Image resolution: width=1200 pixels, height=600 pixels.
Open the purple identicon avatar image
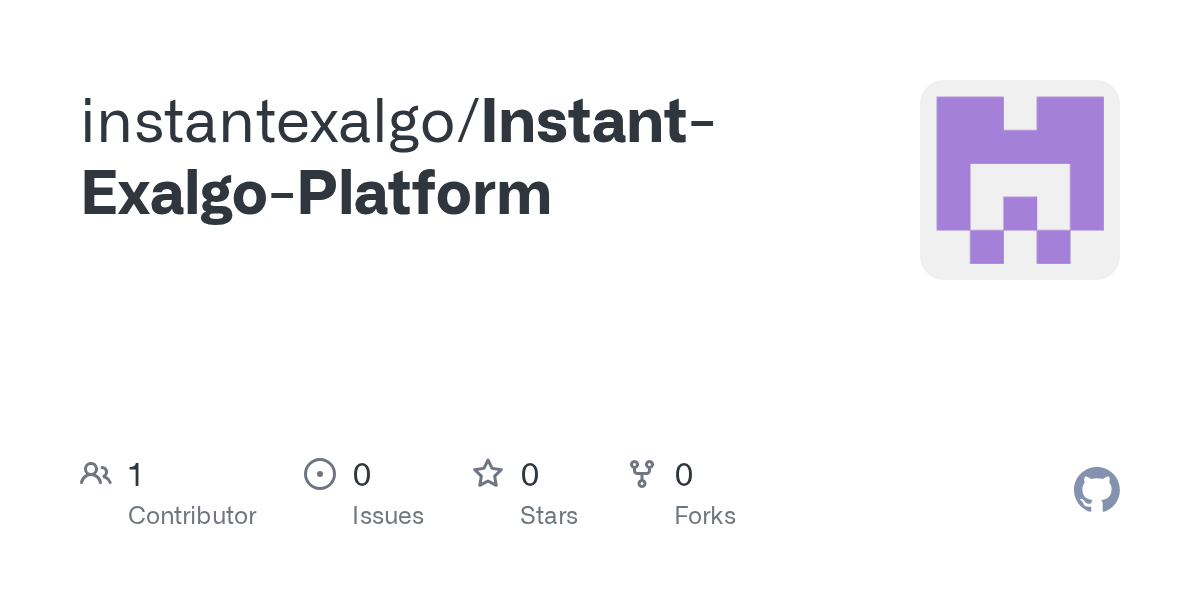click(x=1019, y=180)
